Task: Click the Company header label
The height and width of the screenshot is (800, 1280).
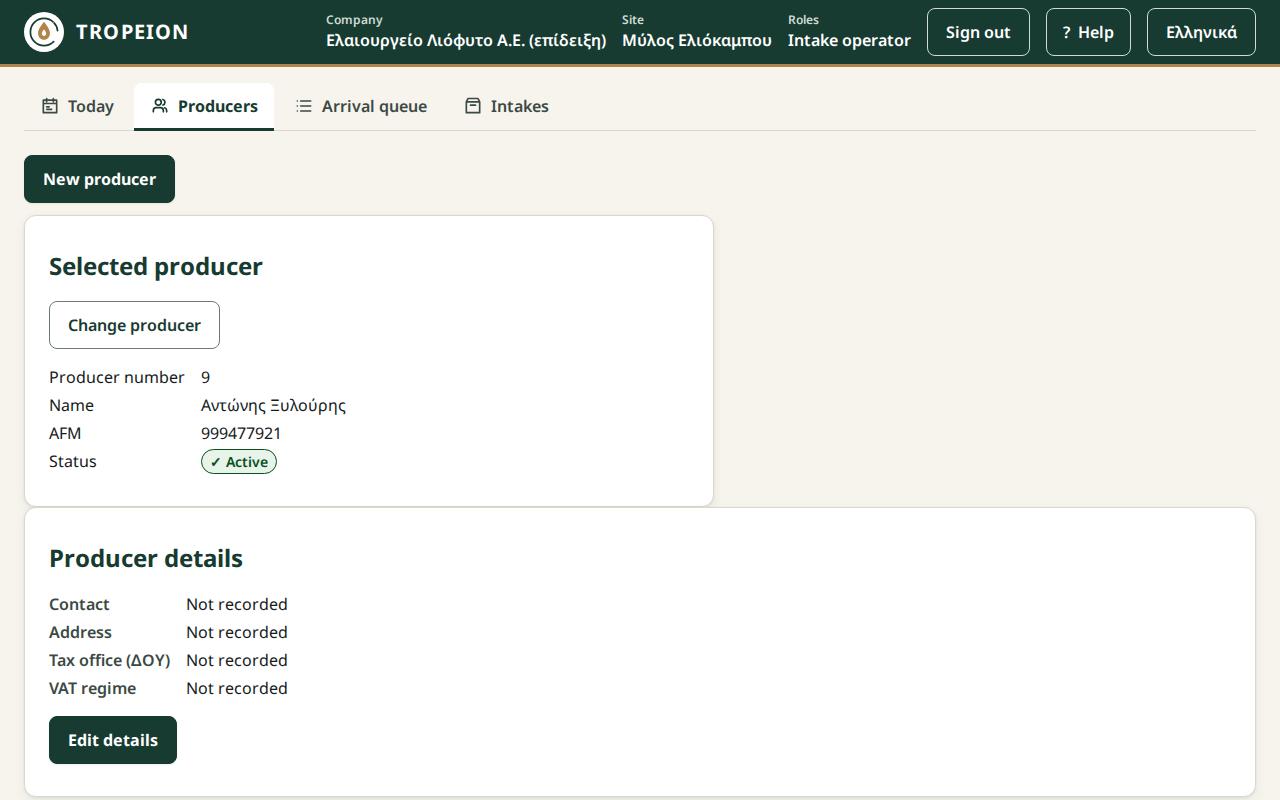Action: pos(354,20)
